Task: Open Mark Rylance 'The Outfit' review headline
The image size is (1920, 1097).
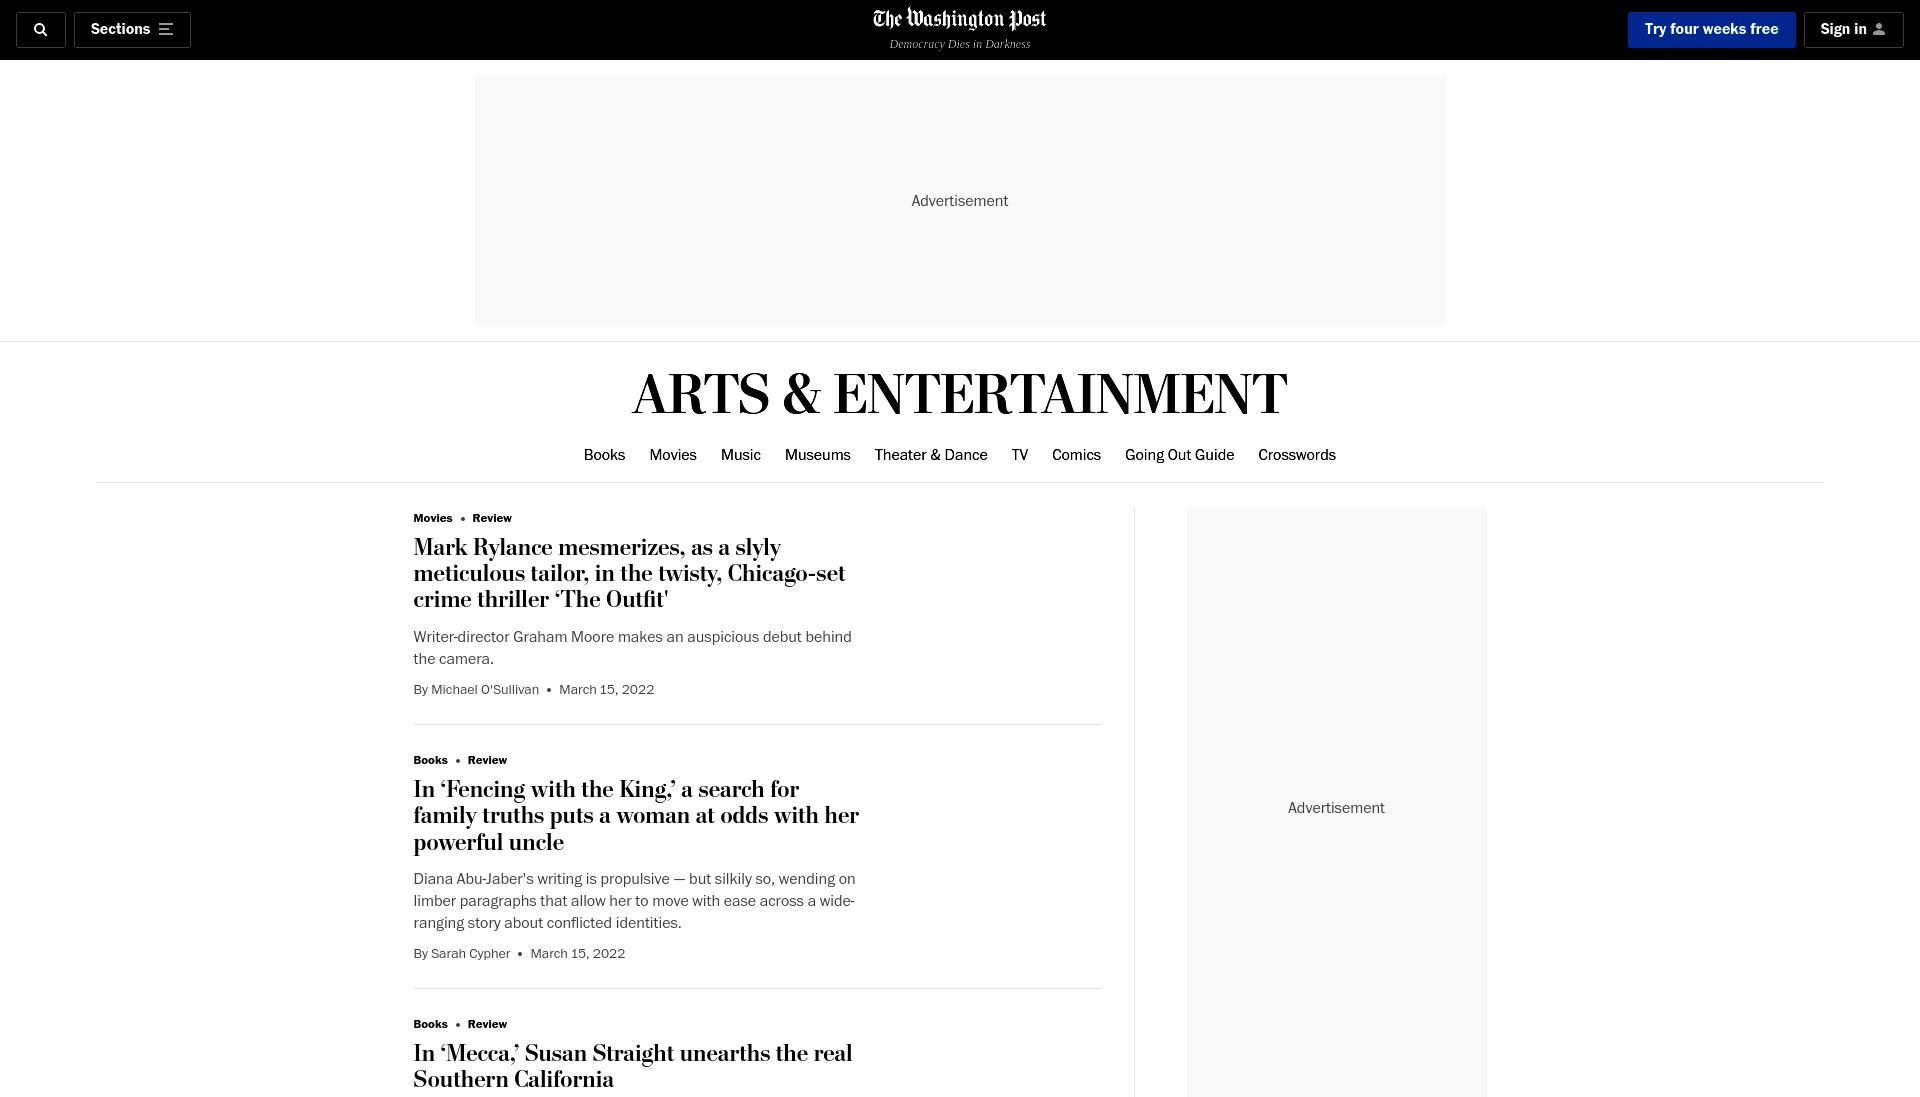Action: [629, 574]
